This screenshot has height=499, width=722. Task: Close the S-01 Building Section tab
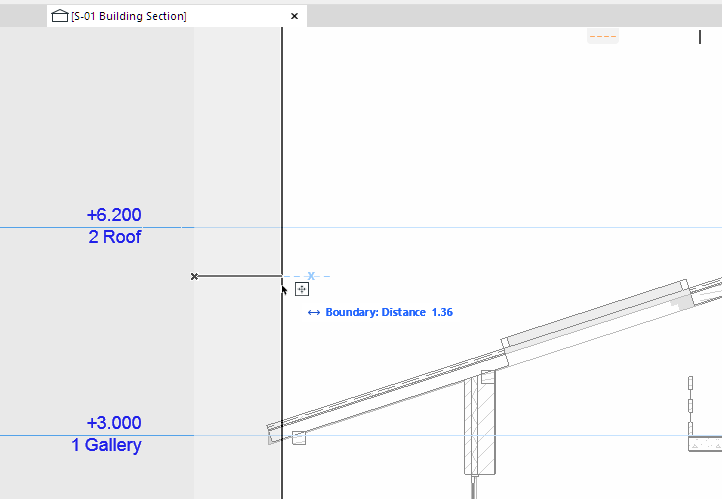click(295, 16)
